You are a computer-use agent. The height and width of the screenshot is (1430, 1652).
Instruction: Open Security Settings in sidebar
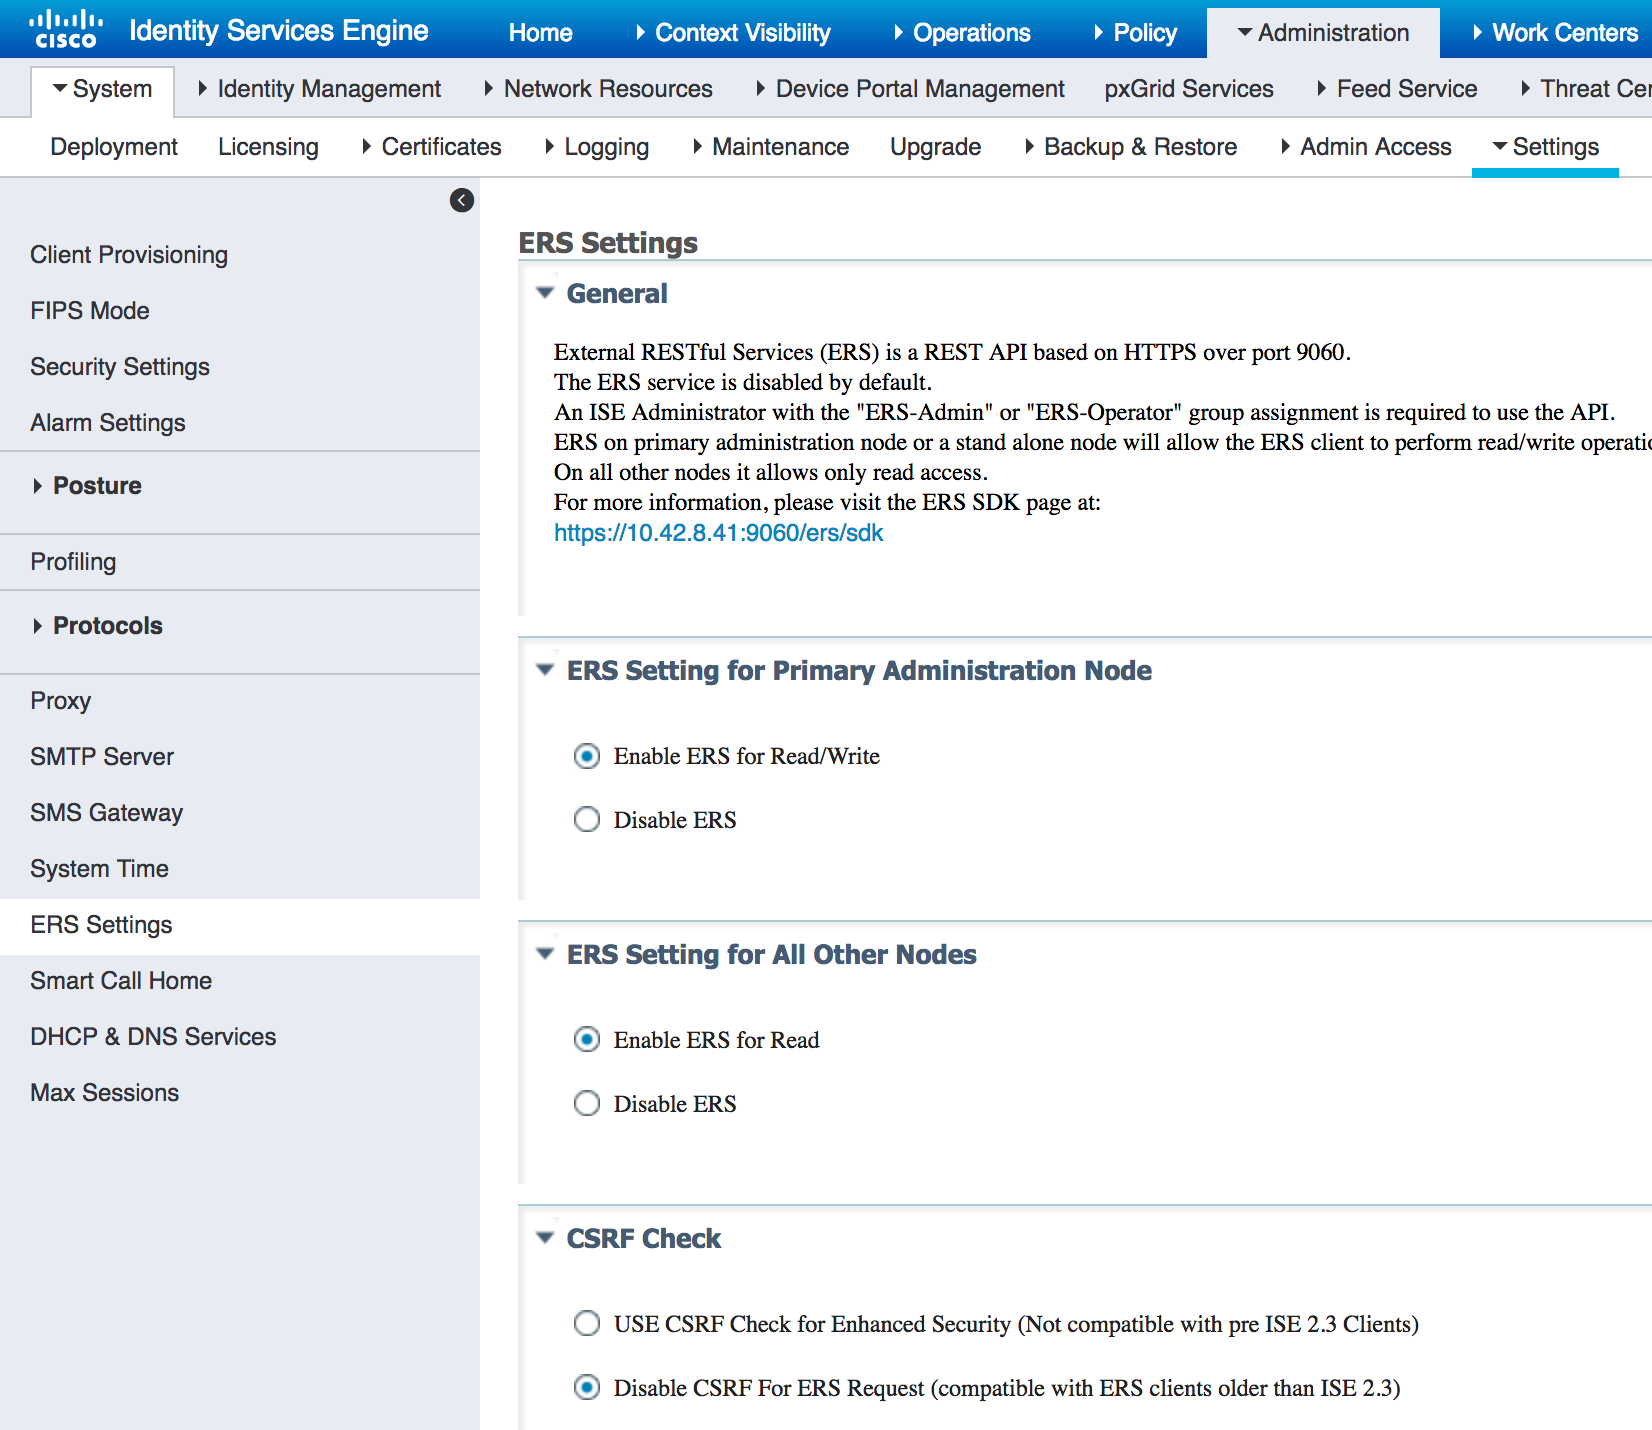[120, 367]
